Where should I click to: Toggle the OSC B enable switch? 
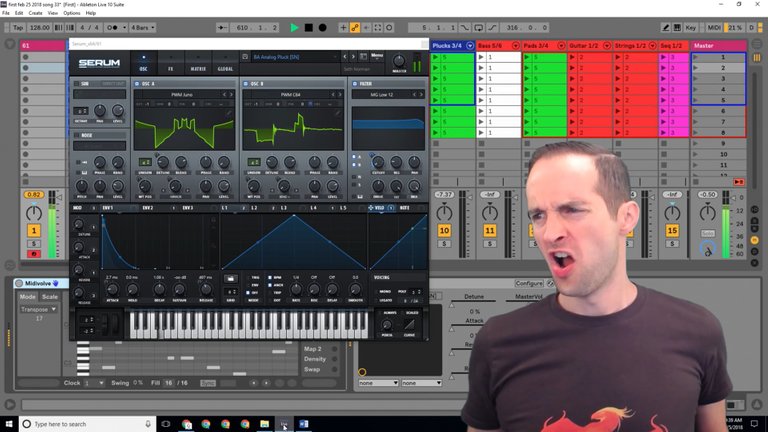[246, 84]
